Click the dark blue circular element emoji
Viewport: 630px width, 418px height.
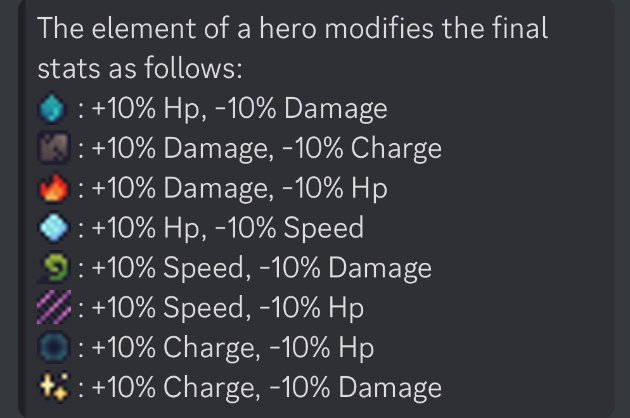coord(54,347)
